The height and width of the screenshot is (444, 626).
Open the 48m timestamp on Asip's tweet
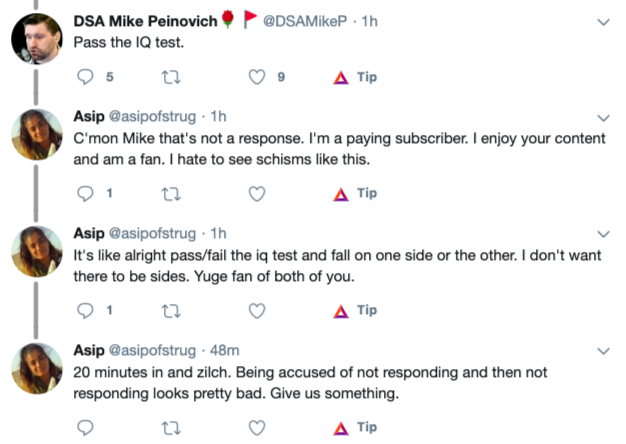pos(226,351)
